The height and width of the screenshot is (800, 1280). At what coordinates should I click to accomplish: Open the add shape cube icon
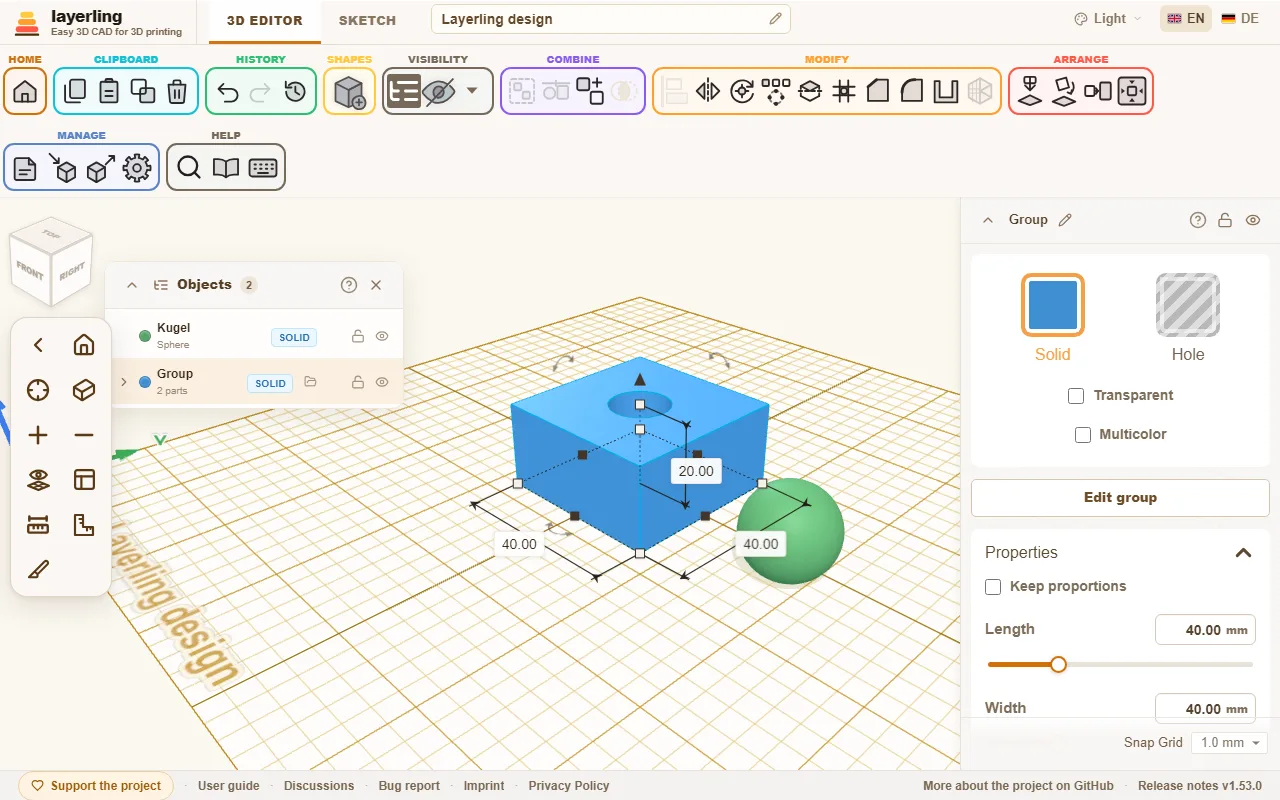pyautogui.click(x=349, y=92)
